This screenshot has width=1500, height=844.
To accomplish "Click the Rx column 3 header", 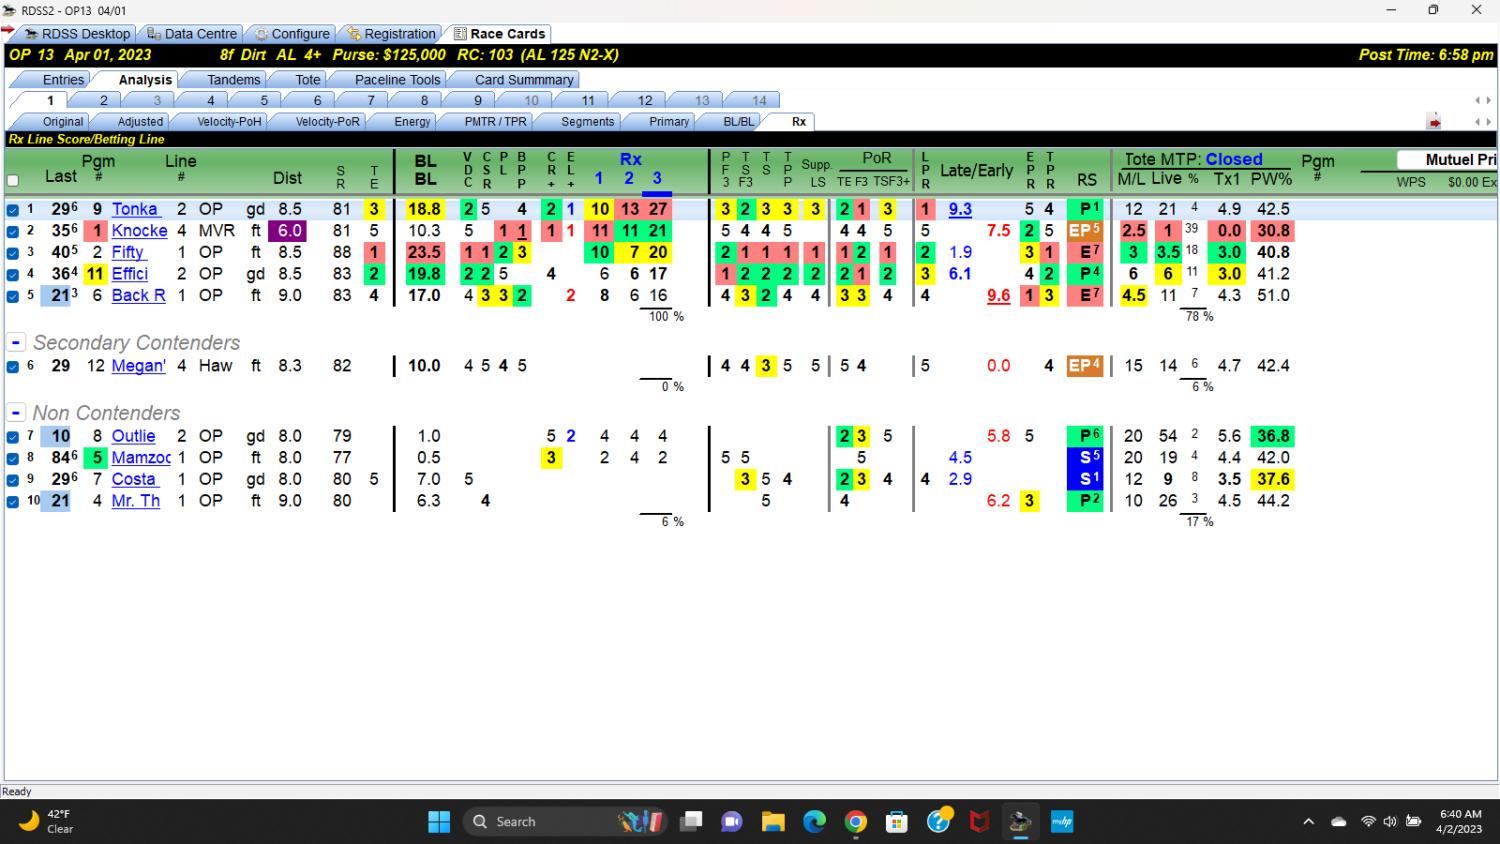I will [x=657, y=178].
